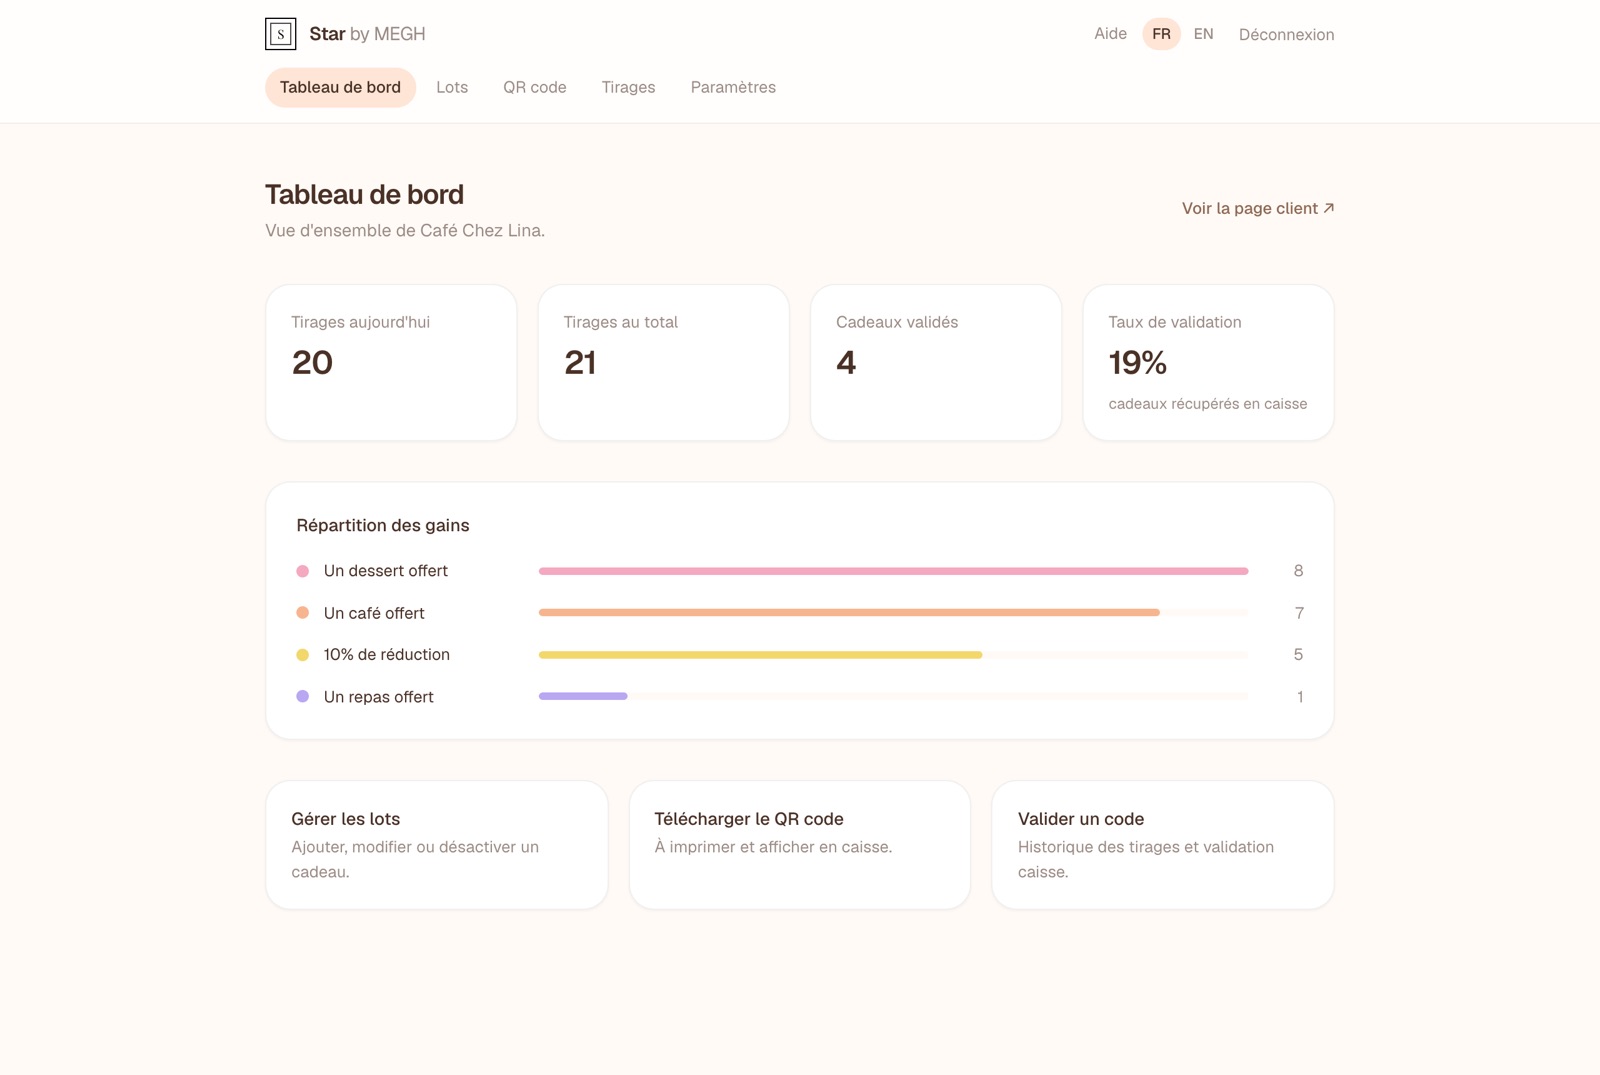This screenshot has width=1600, height=1075.
Task: Click the Tableau de bord page heading
Action: pos(364,194)
